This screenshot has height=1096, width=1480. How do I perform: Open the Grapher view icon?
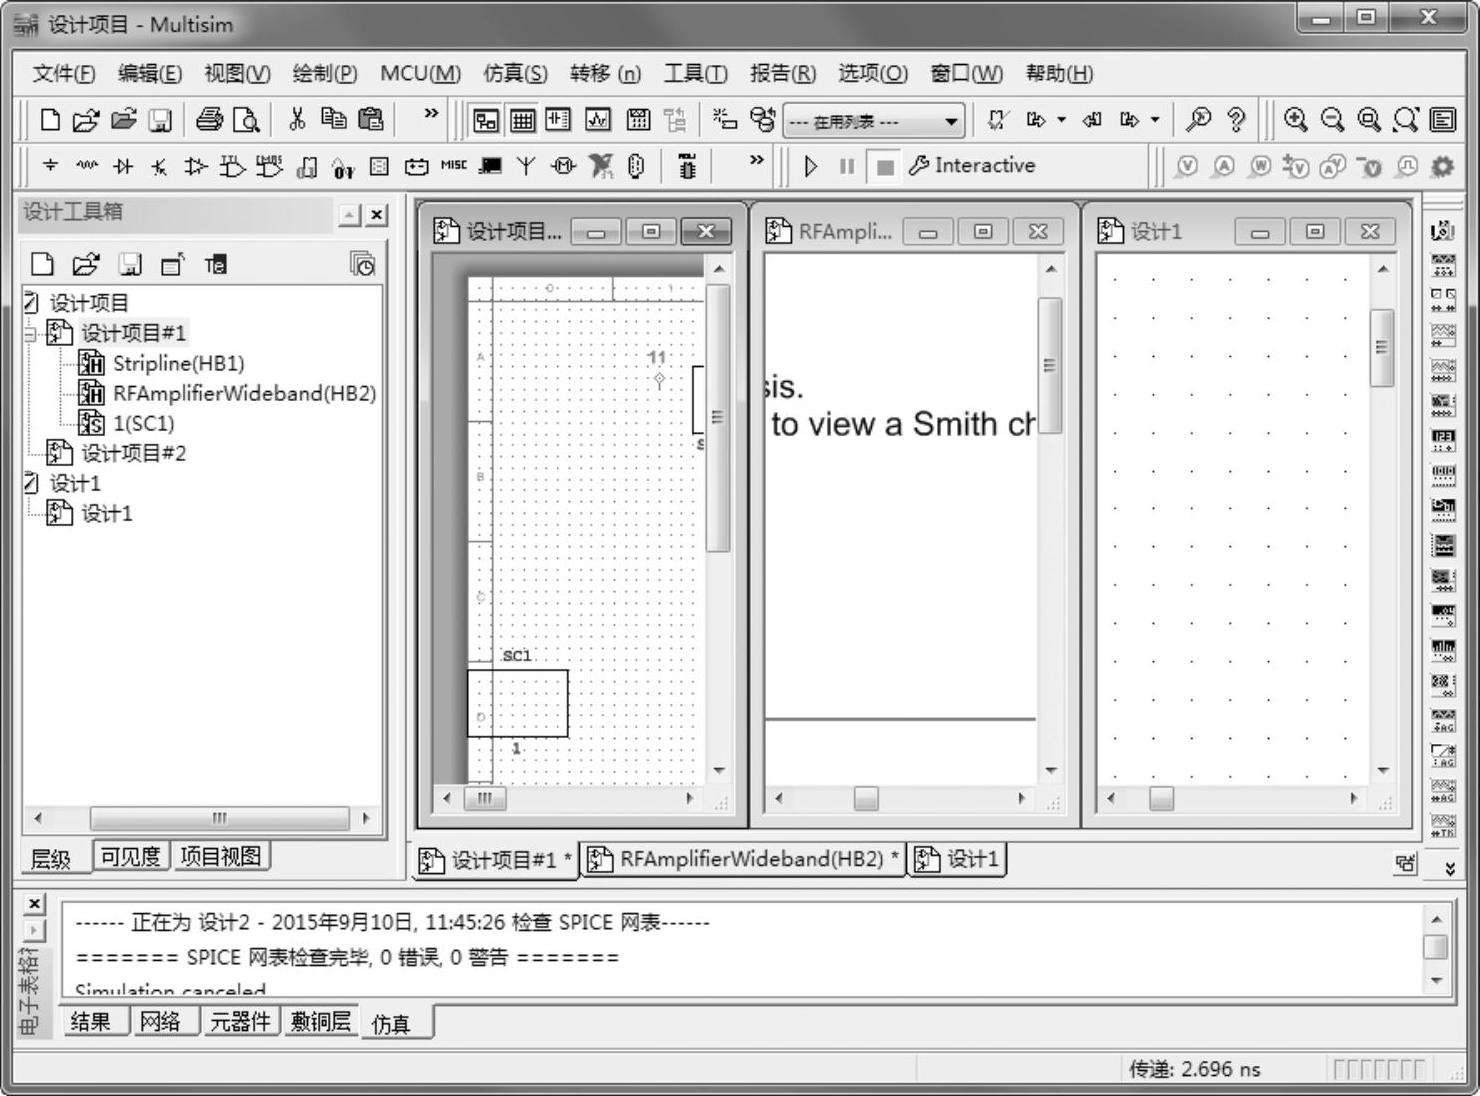tap(597, 121)
